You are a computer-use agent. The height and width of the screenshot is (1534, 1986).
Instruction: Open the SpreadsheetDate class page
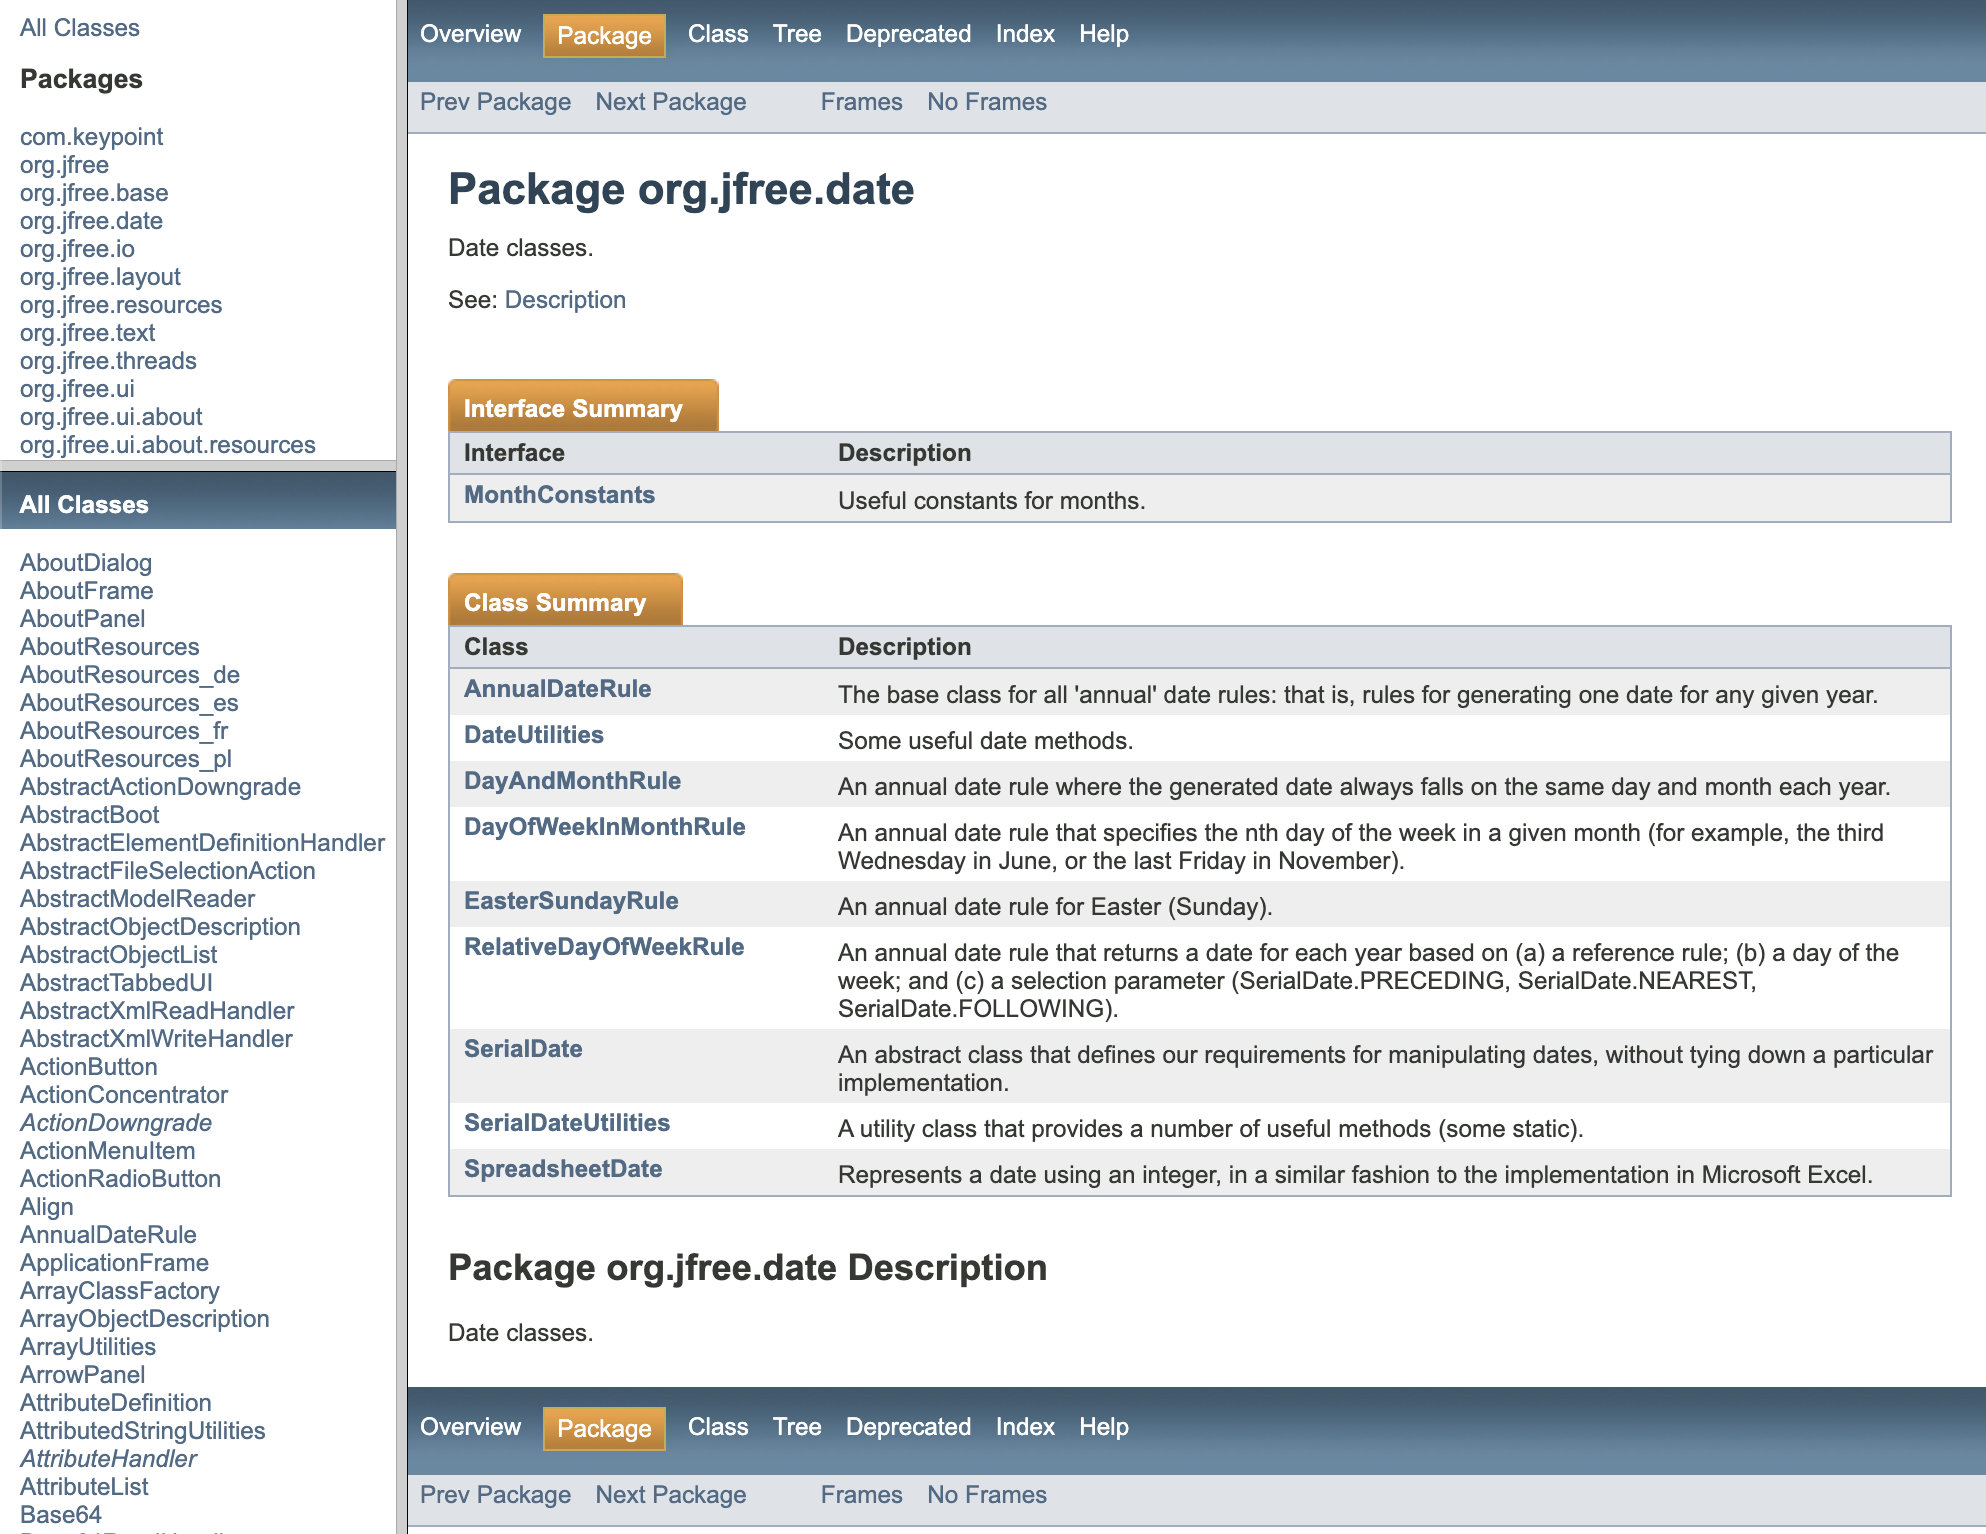tap(562, 1169)
